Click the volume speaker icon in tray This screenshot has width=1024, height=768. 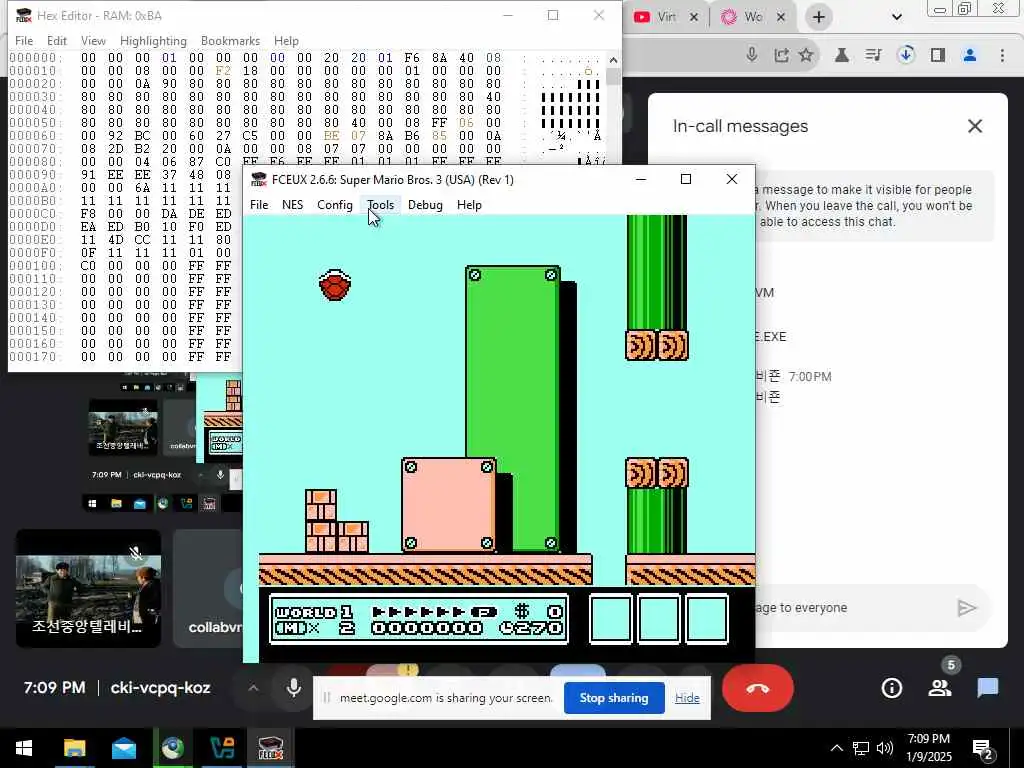884,748
